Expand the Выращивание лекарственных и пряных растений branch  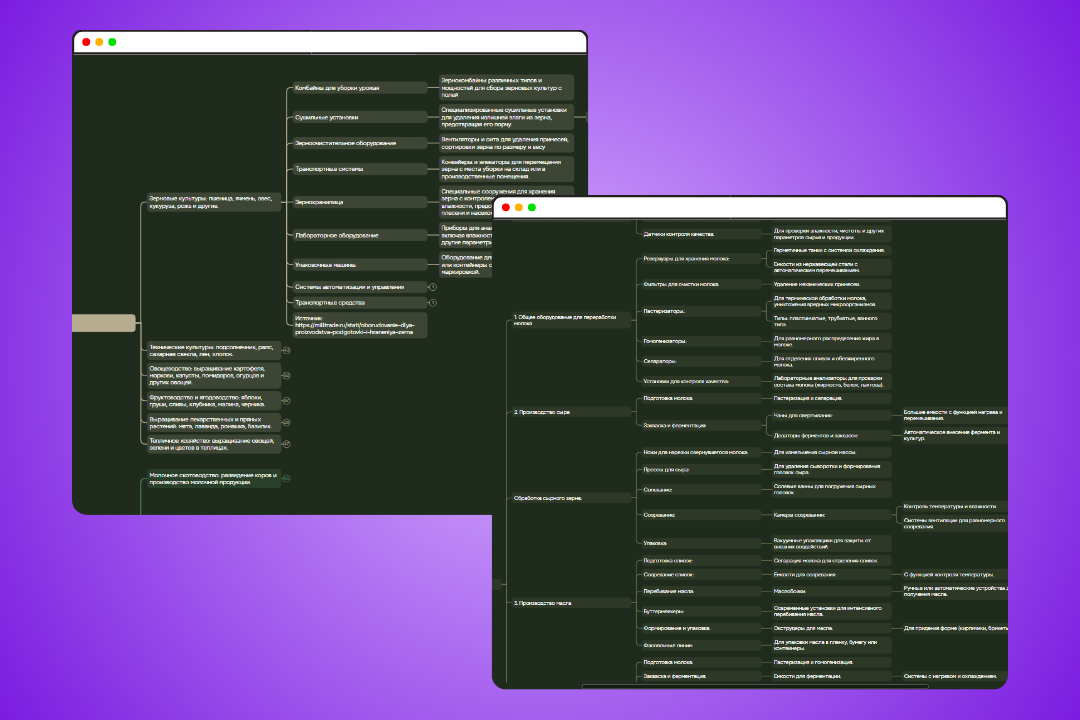[287, 422]
